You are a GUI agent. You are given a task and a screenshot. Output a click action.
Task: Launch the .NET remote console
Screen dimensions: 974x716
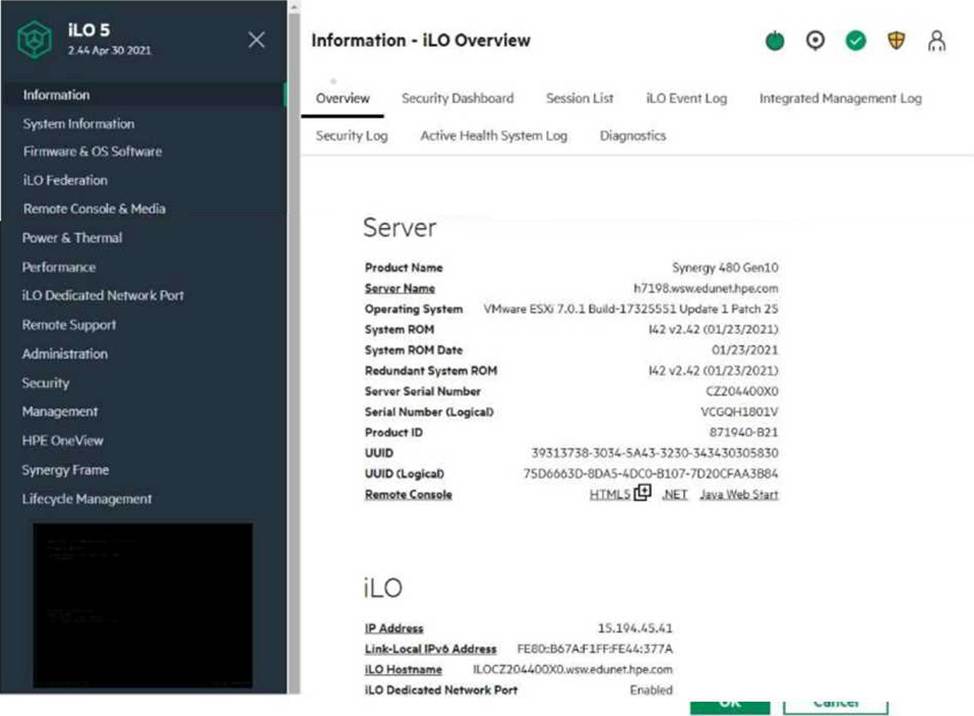pyautogui.click(x=675, y=494)
